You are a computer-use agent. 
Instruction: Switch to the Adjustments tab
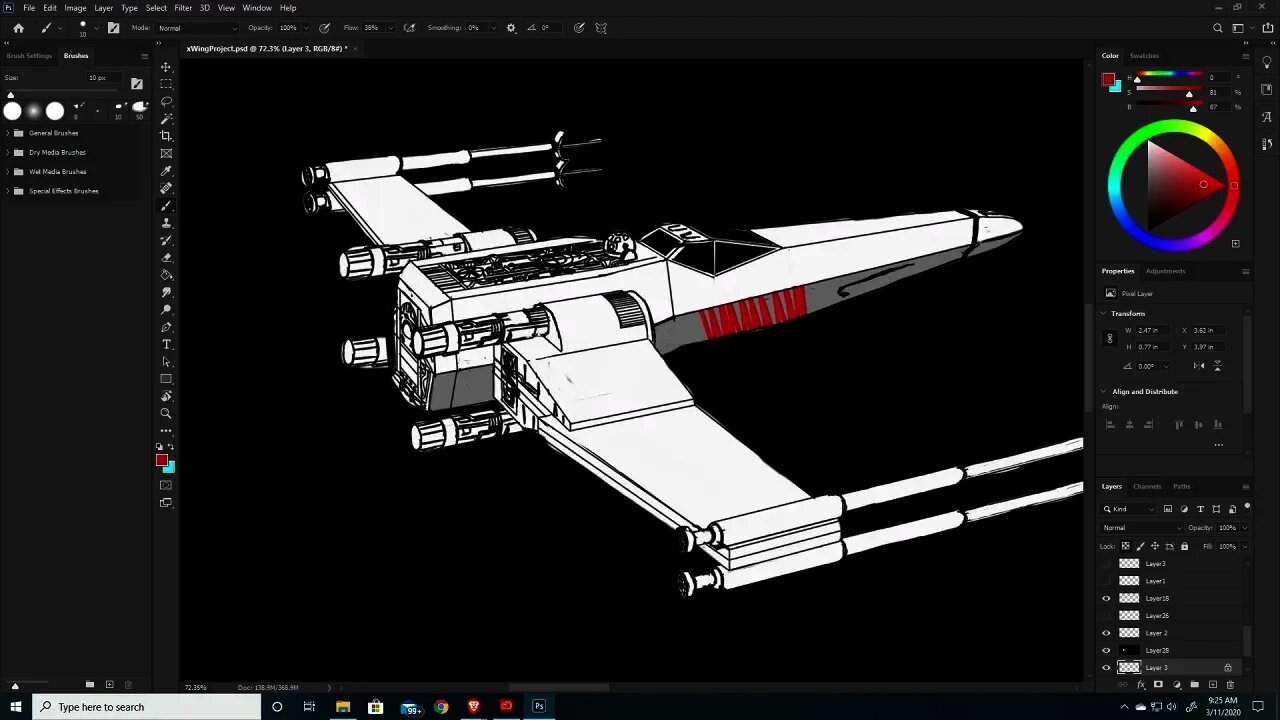click(1165, 271)
